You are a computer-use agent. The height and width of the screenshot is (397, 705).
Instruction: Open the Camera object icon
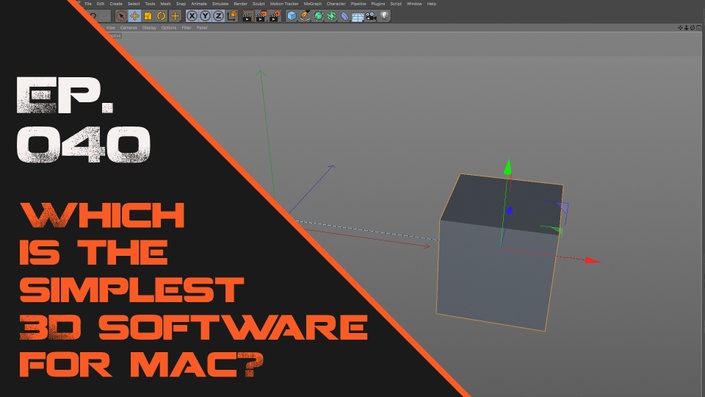coord(371,16)
